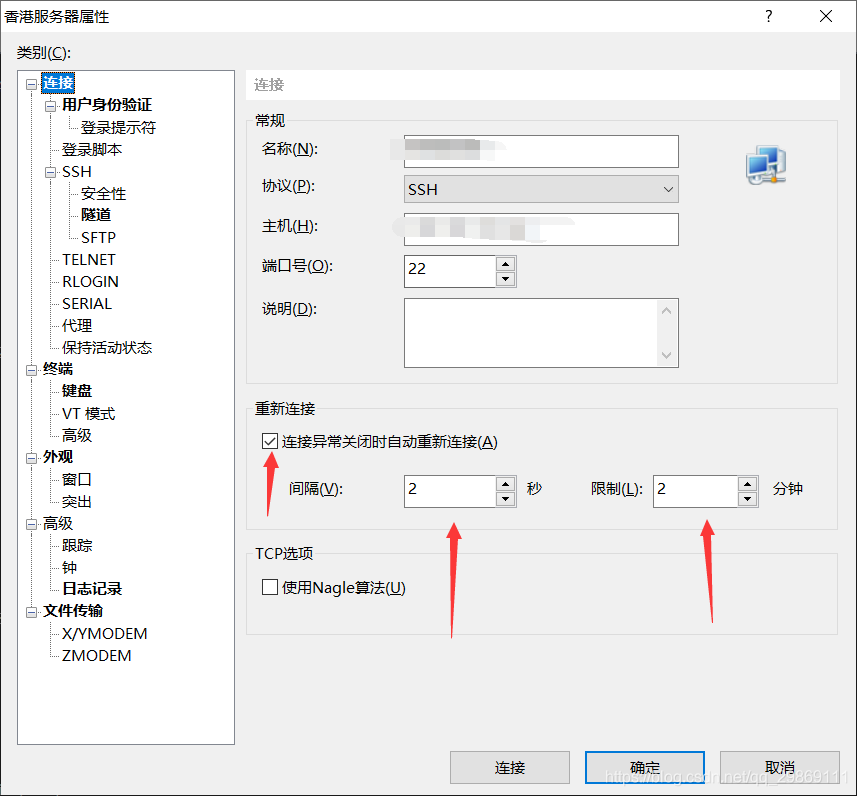The image size is (857, 796).
Task: Select SFTP tree item
Action: click(98, 237)
